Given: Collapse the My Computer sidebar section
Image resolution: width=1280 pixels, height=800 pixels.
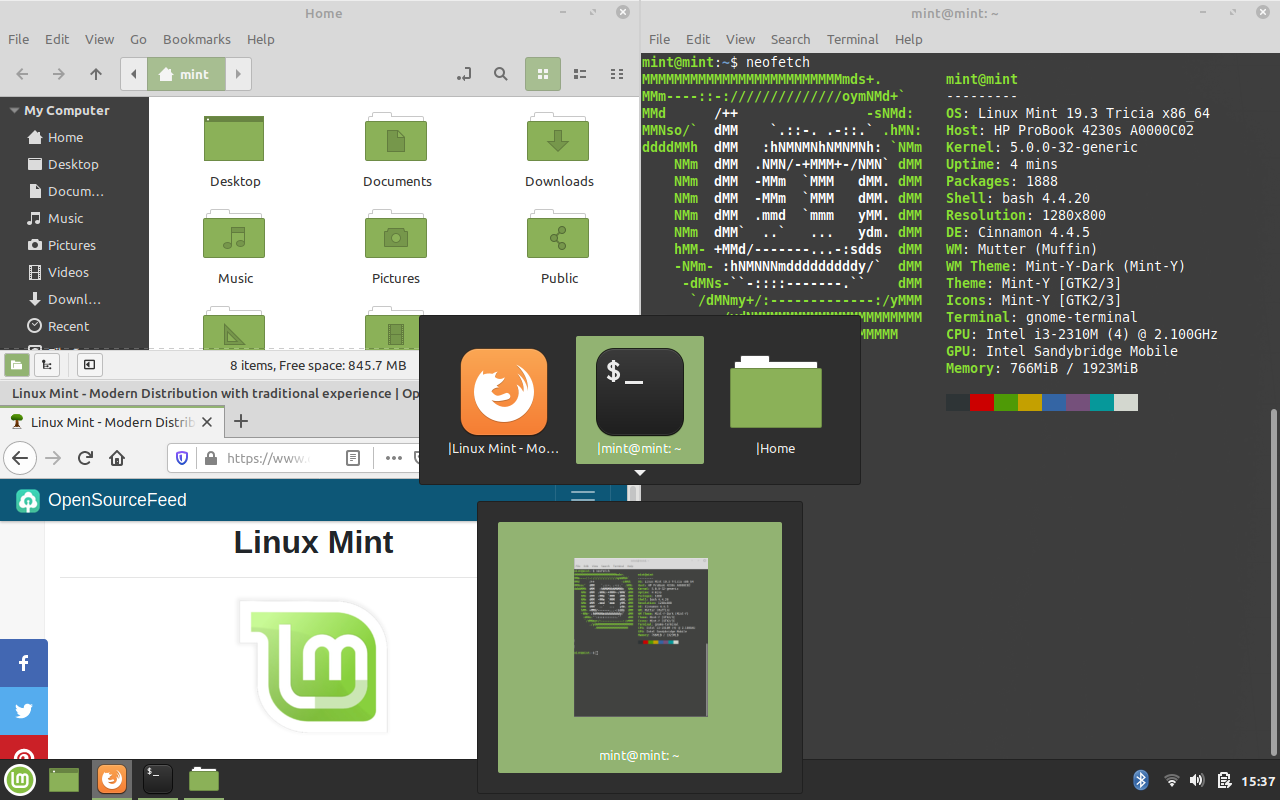Looking at the screenshot, I should coord(14,111).
